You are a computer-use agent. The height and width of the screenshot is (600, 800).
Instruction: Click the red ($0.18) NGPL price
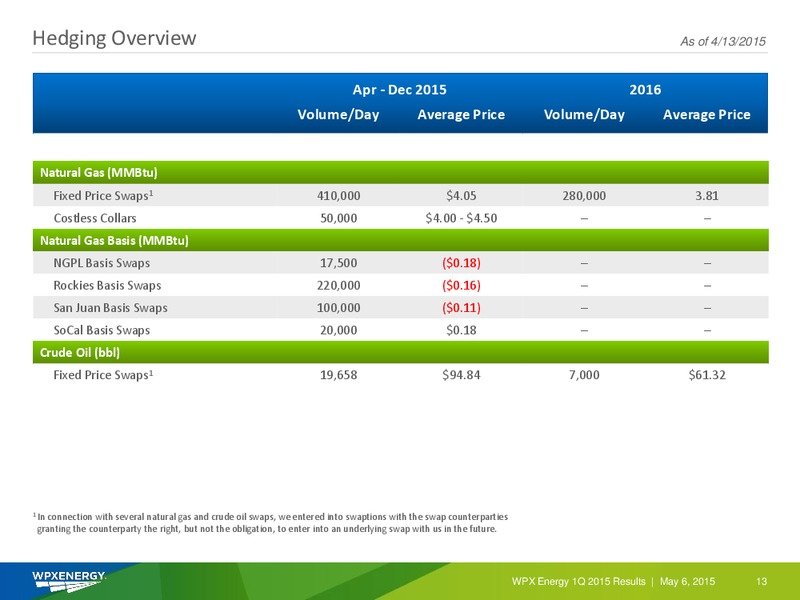pos(461,263)
